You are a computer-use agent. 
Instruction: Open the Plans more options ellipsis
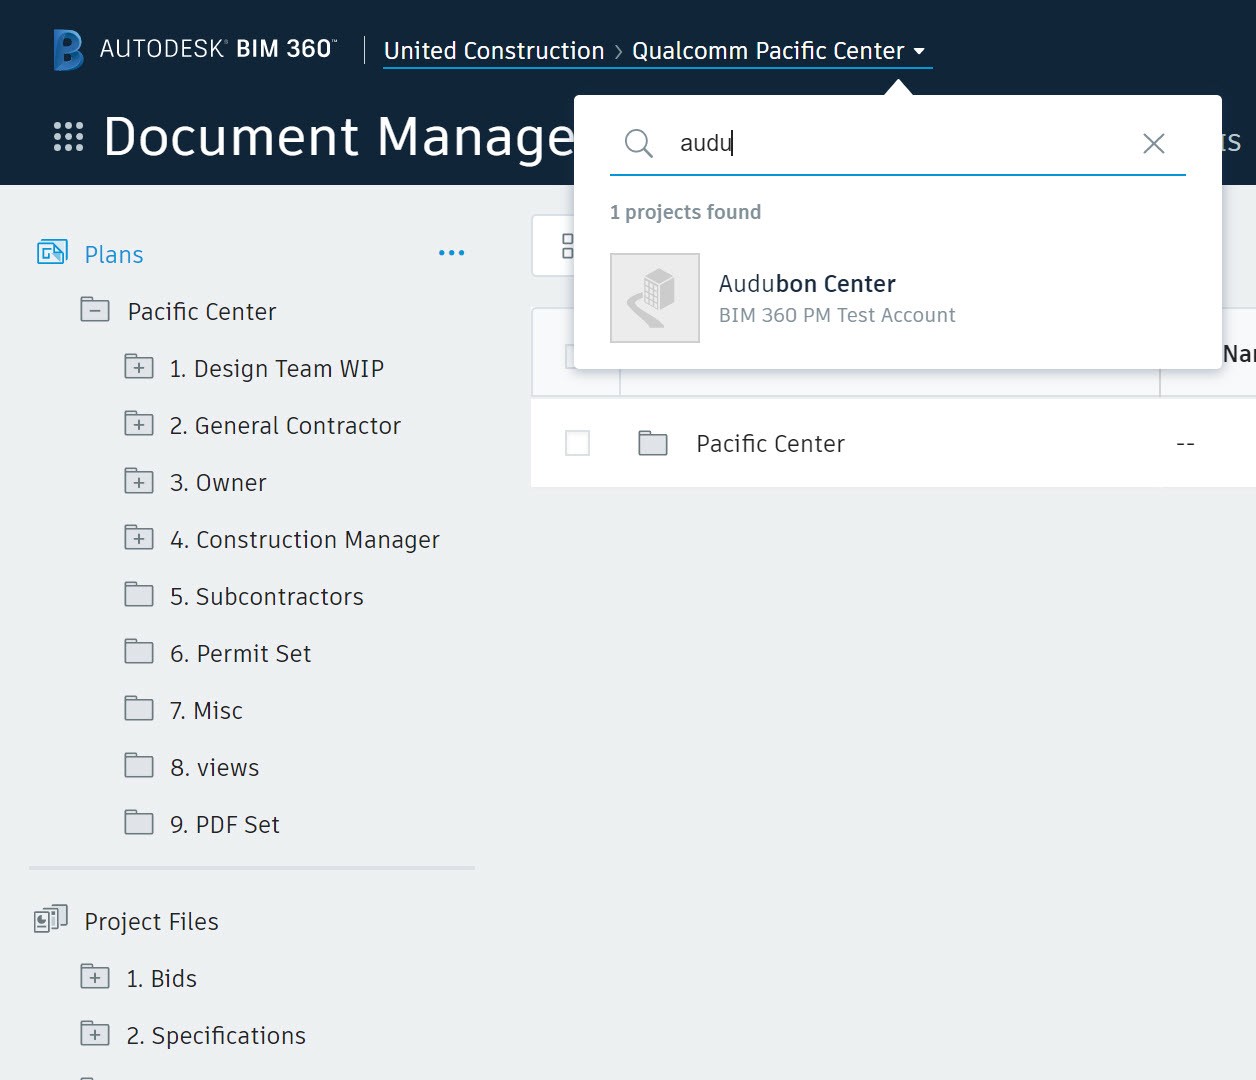click(x=451, y=253)
